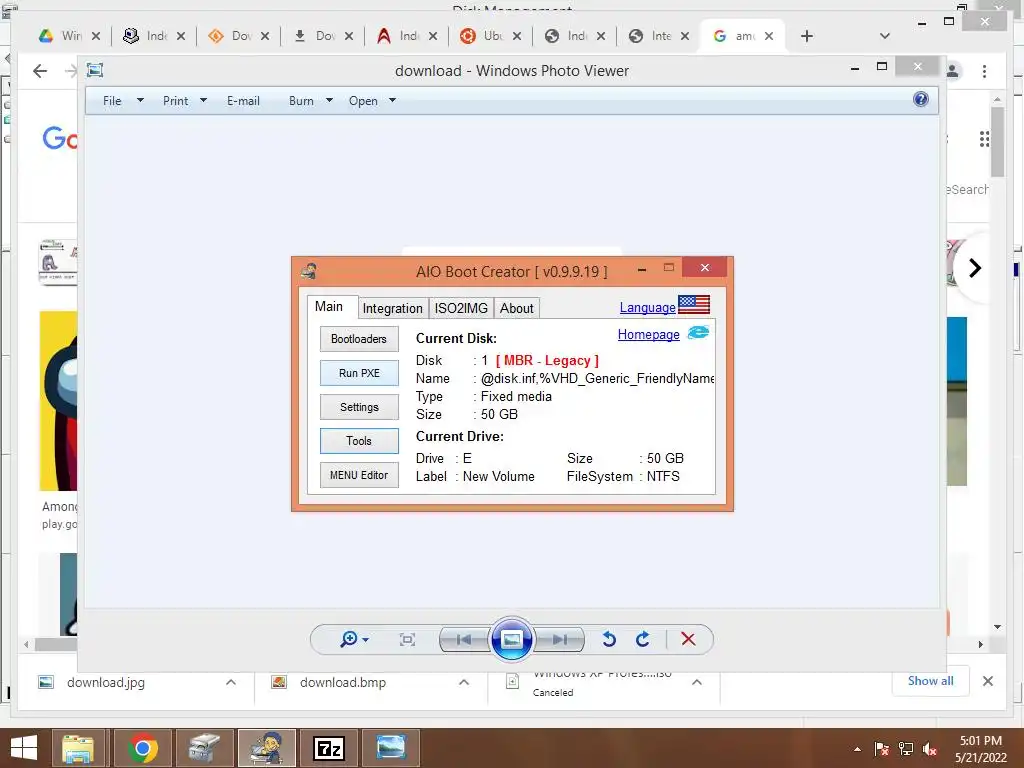Rotate the photo clockwise

point(643,639)
